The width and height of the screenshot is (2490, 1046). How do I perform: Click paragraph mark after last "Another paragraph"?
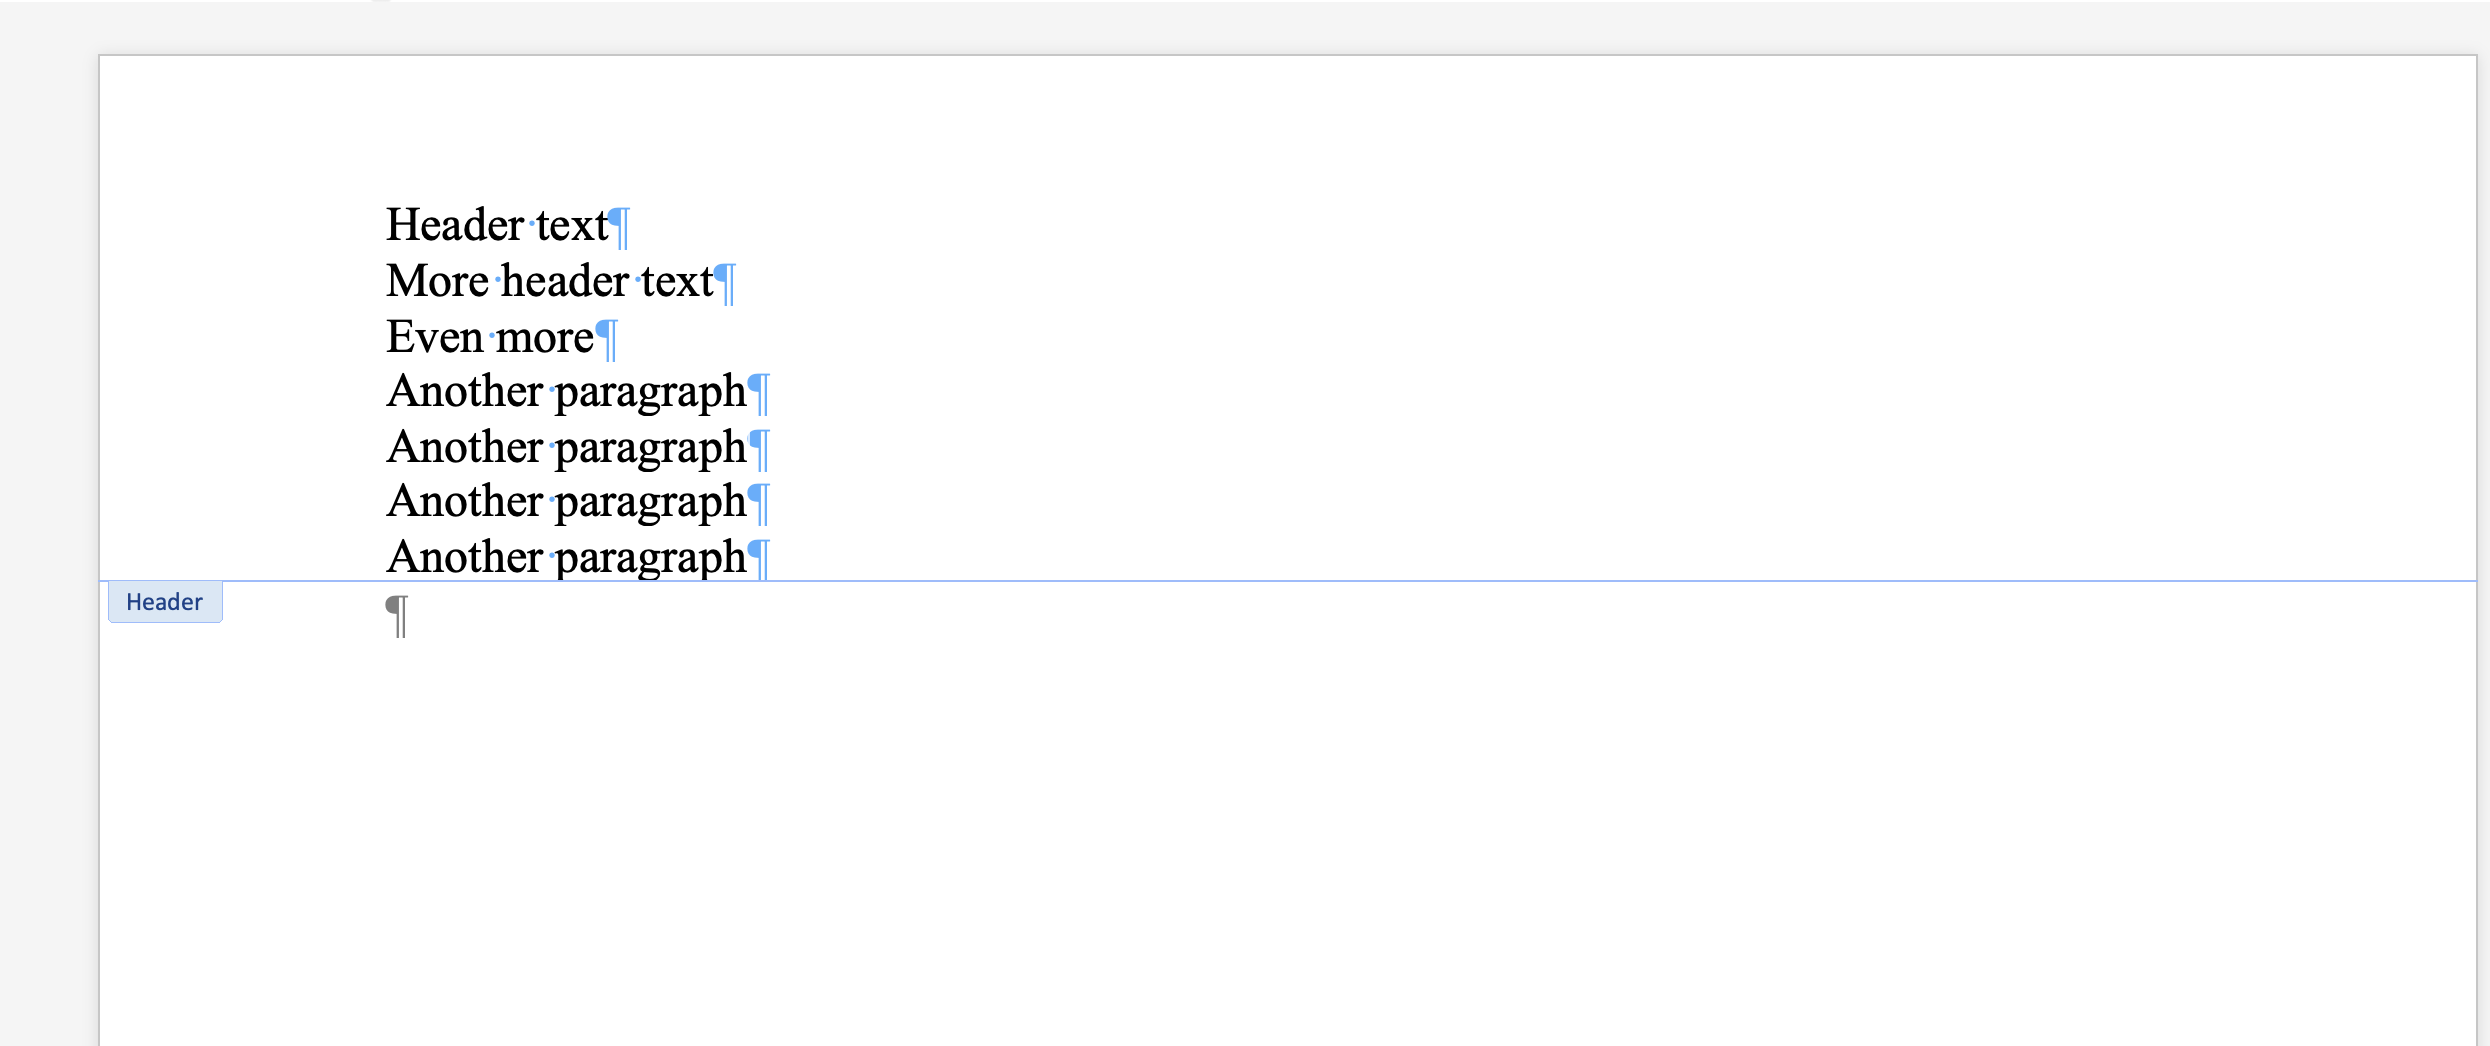760,559
